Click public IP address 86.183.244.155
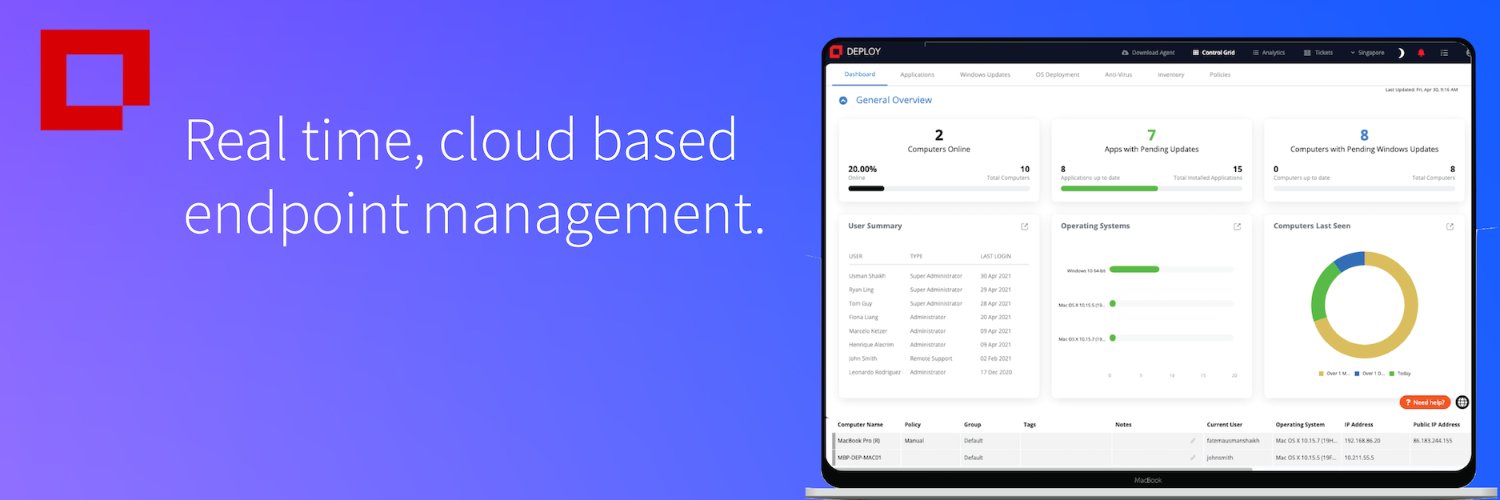The width and height of the screenshot is (1500, 500). pyautogui.click(x=1434, y=441)
